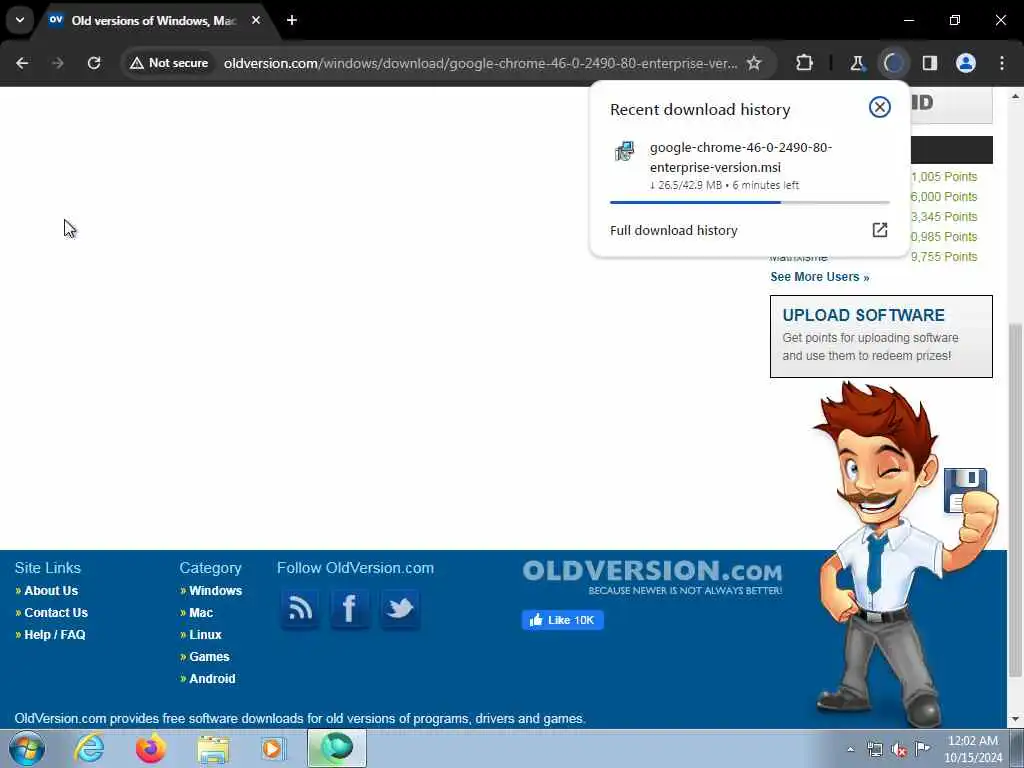Bookmark this page with the star
Viewport: 1024px width, 768px height.
pos(754,63)
